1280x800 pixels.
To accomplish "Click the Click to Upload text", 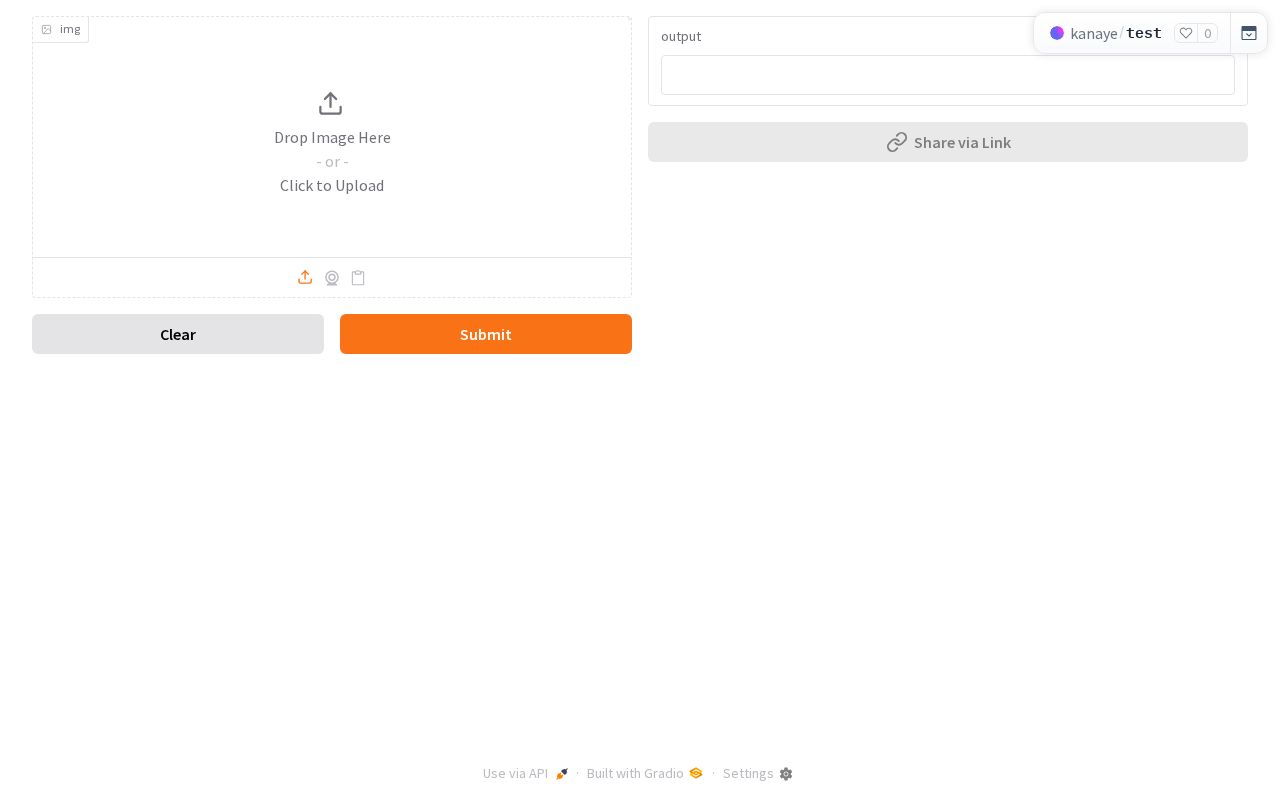I will click(332, 185).
